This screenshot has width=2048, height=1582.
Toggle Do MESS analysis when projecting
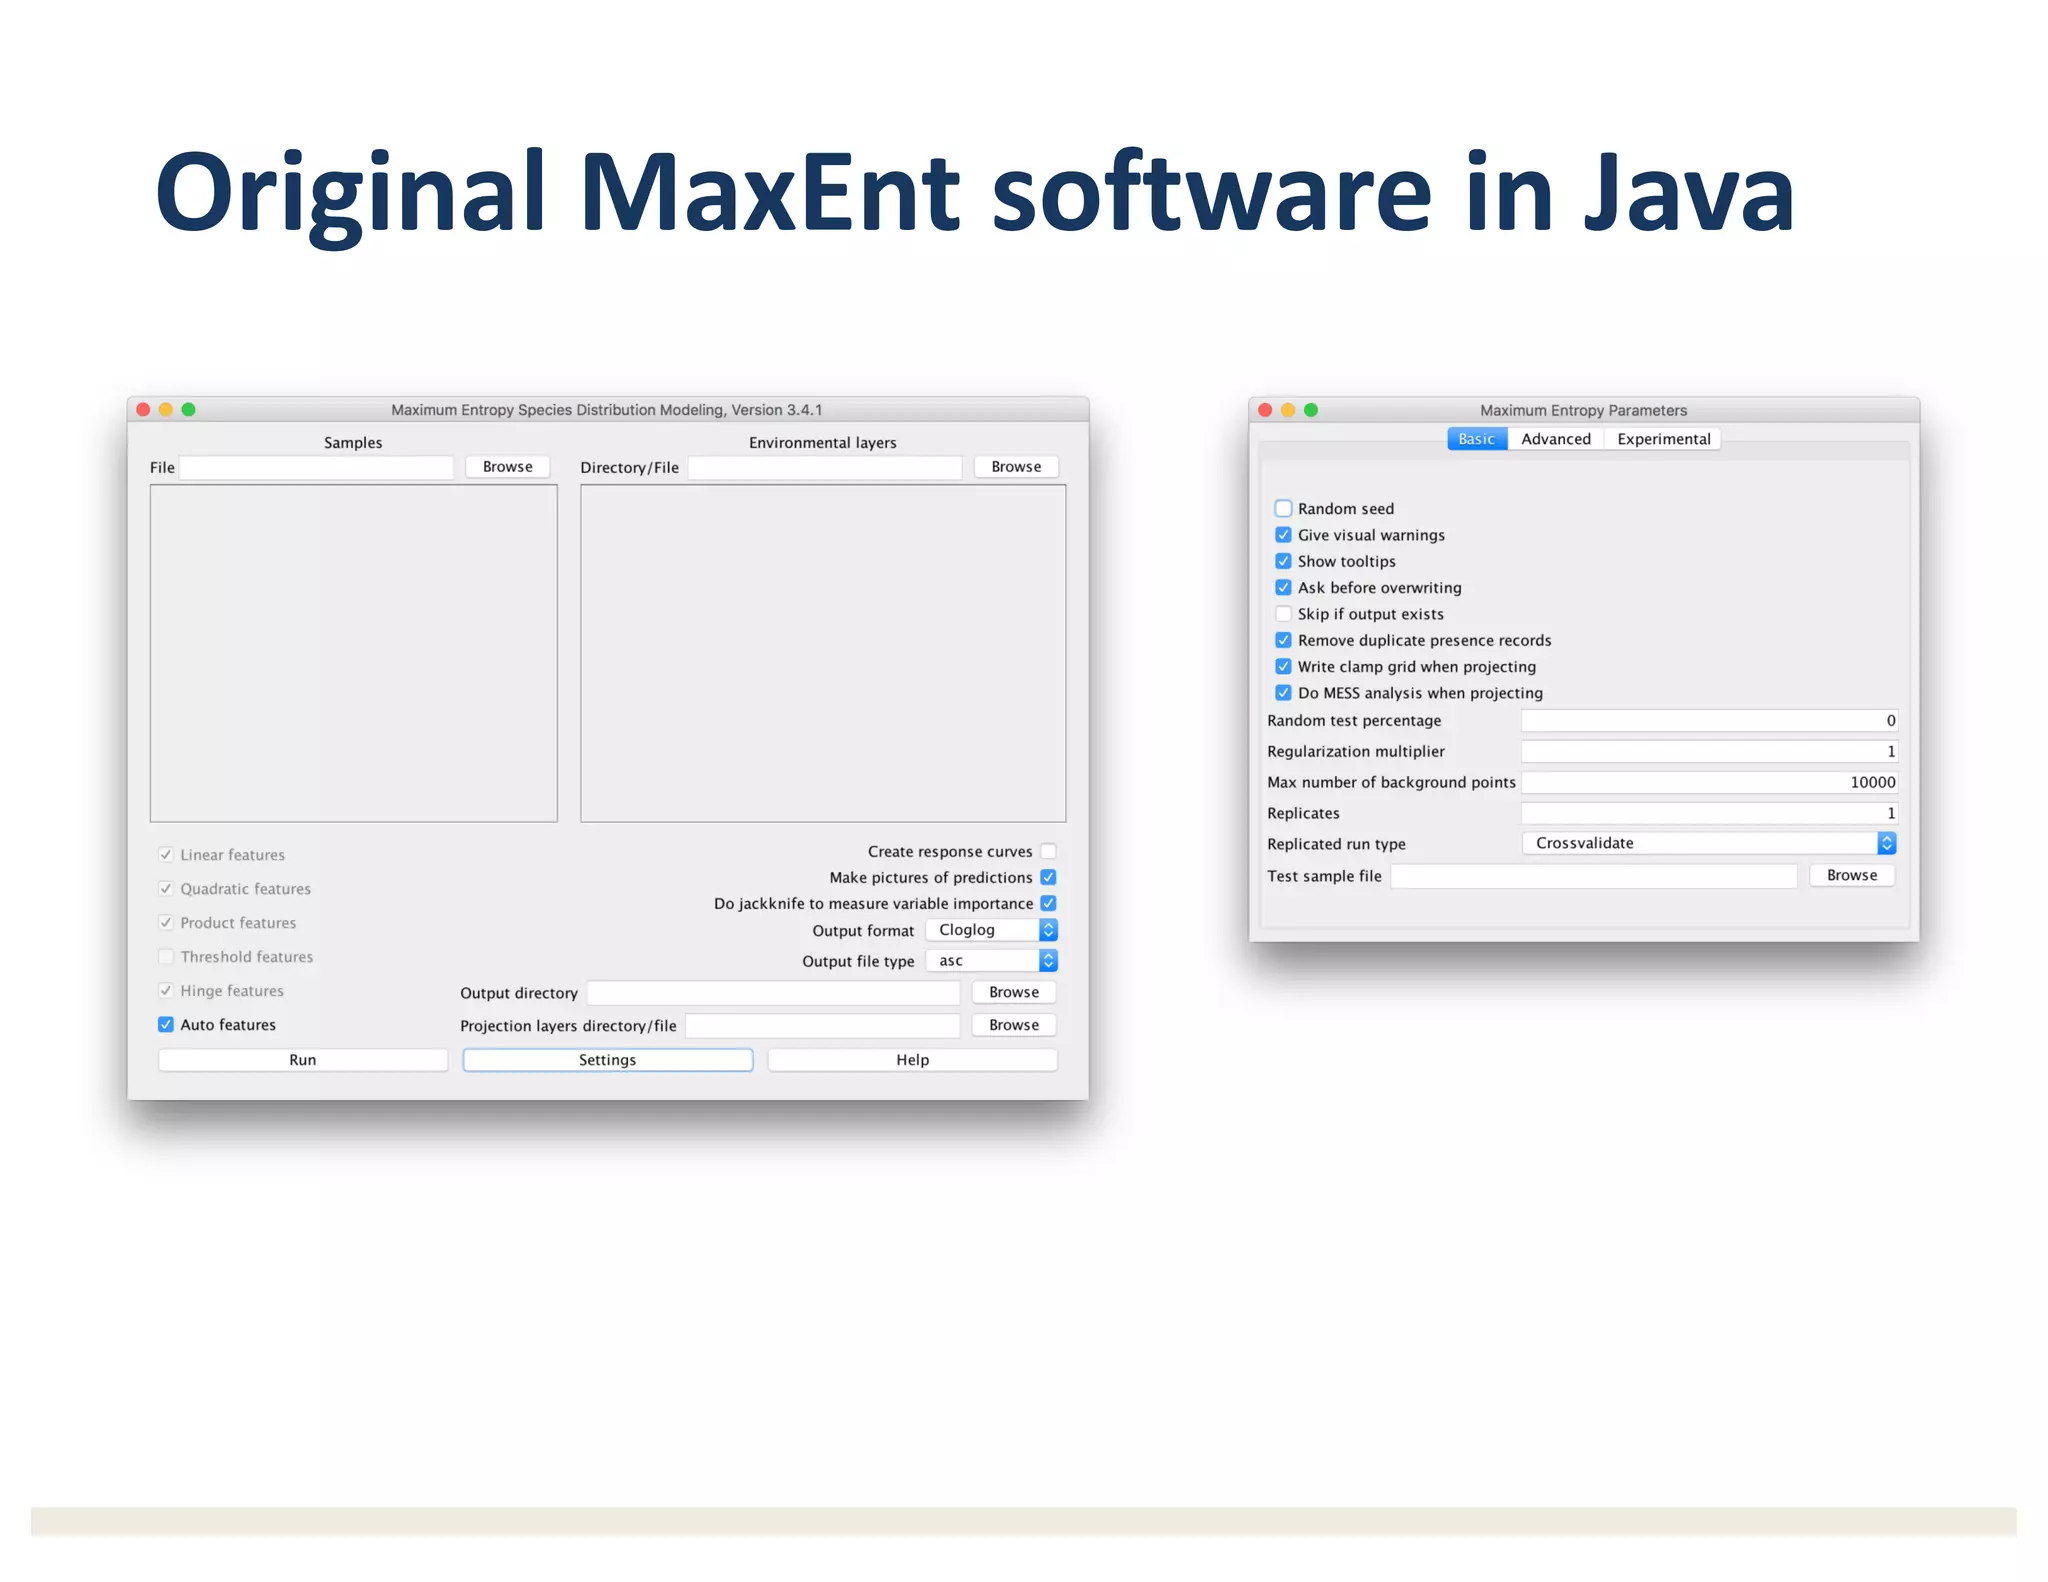[1283, 693]
